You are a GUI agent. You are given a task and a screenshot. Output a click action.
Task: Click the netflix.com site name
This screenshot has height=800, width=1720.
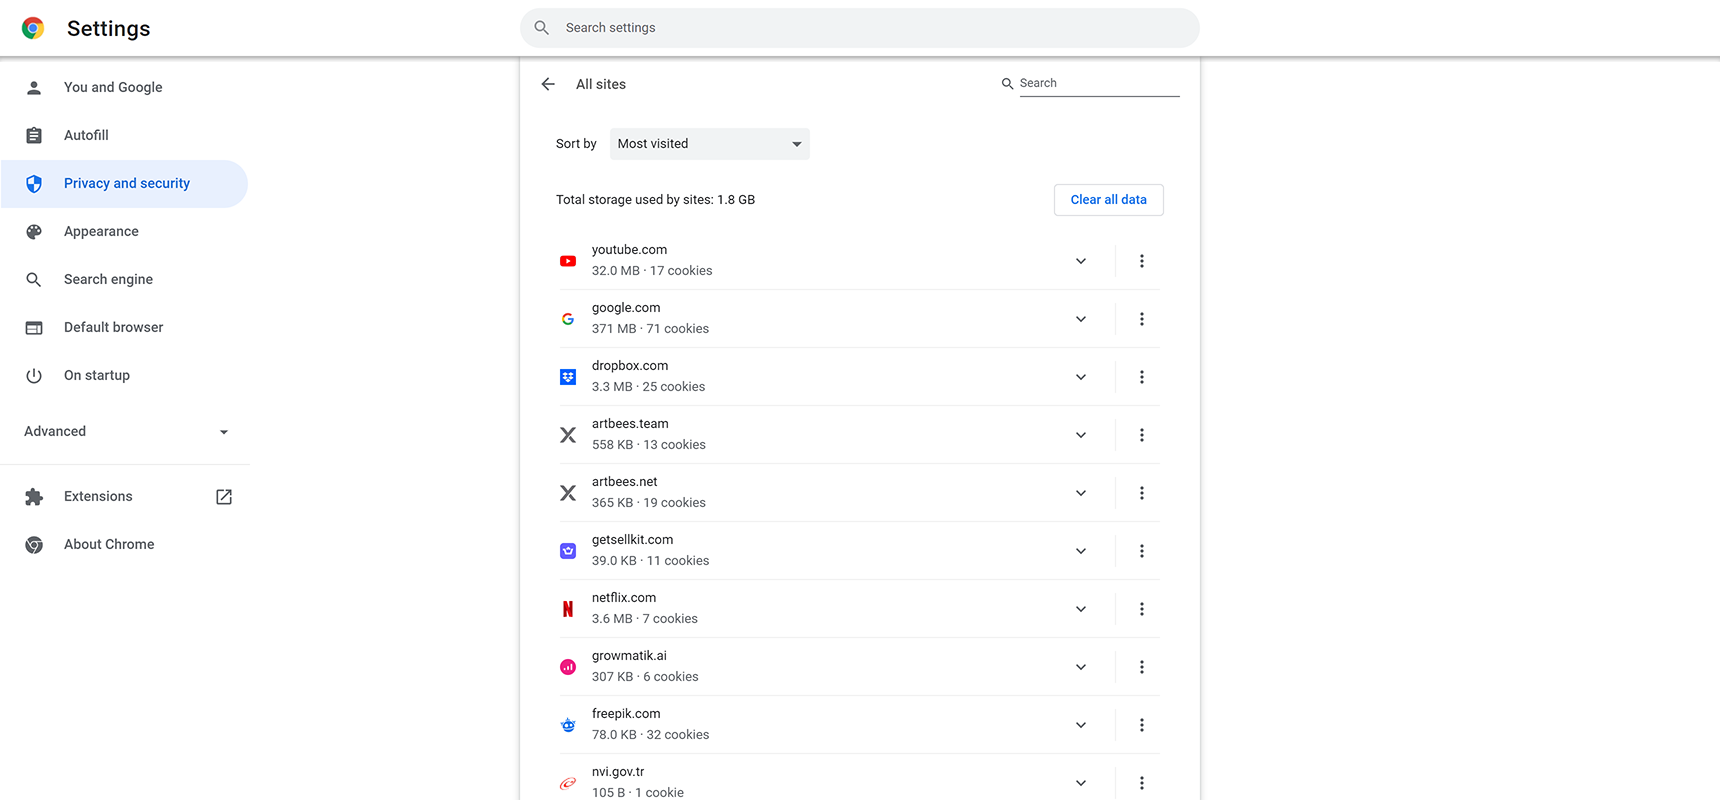coord(624,598)
